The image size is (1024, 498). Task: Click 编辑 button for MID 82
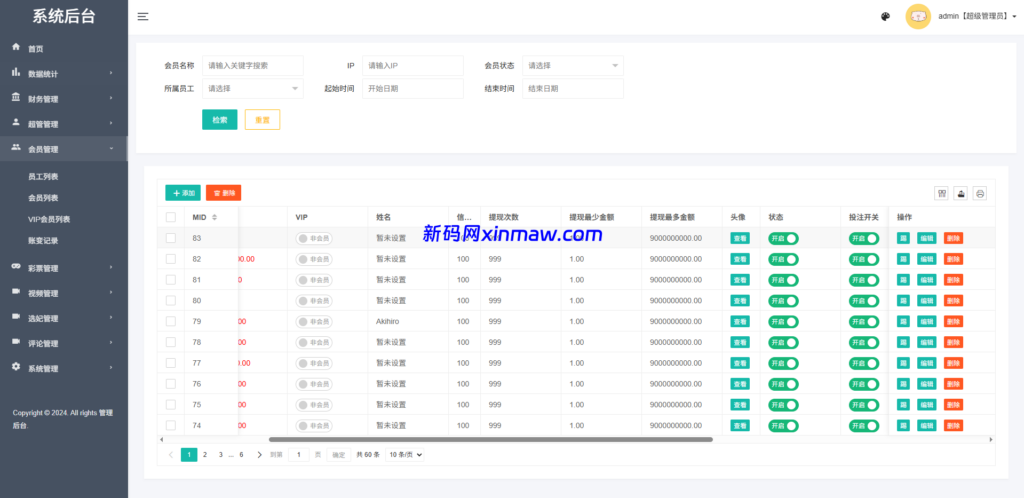(927, 259)
